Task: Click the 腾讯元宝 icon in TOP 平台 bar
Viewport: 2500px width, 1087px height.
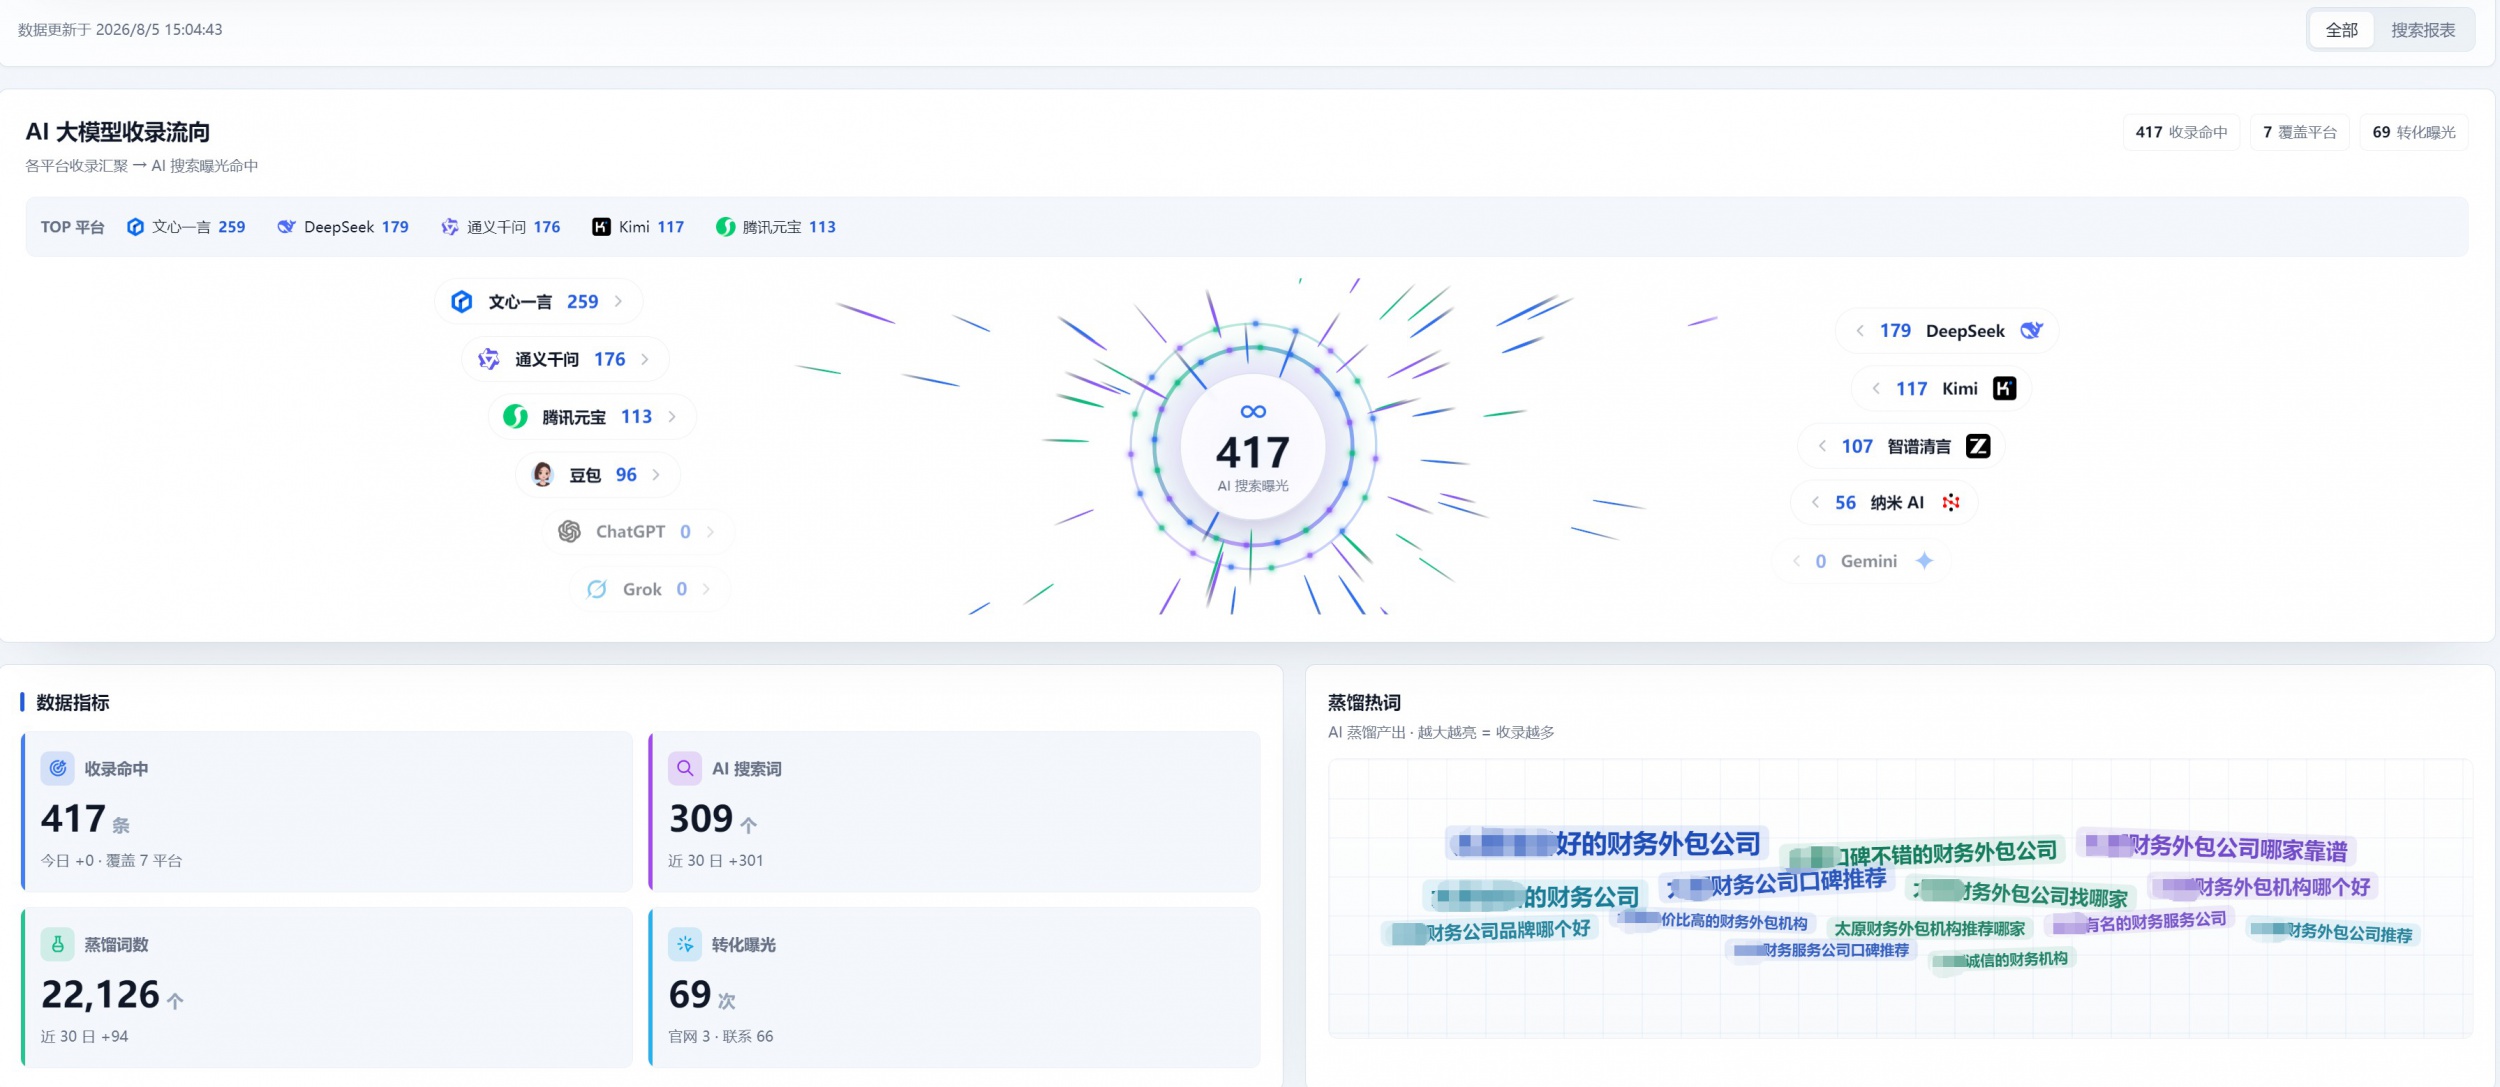Action: pos(725,227)
